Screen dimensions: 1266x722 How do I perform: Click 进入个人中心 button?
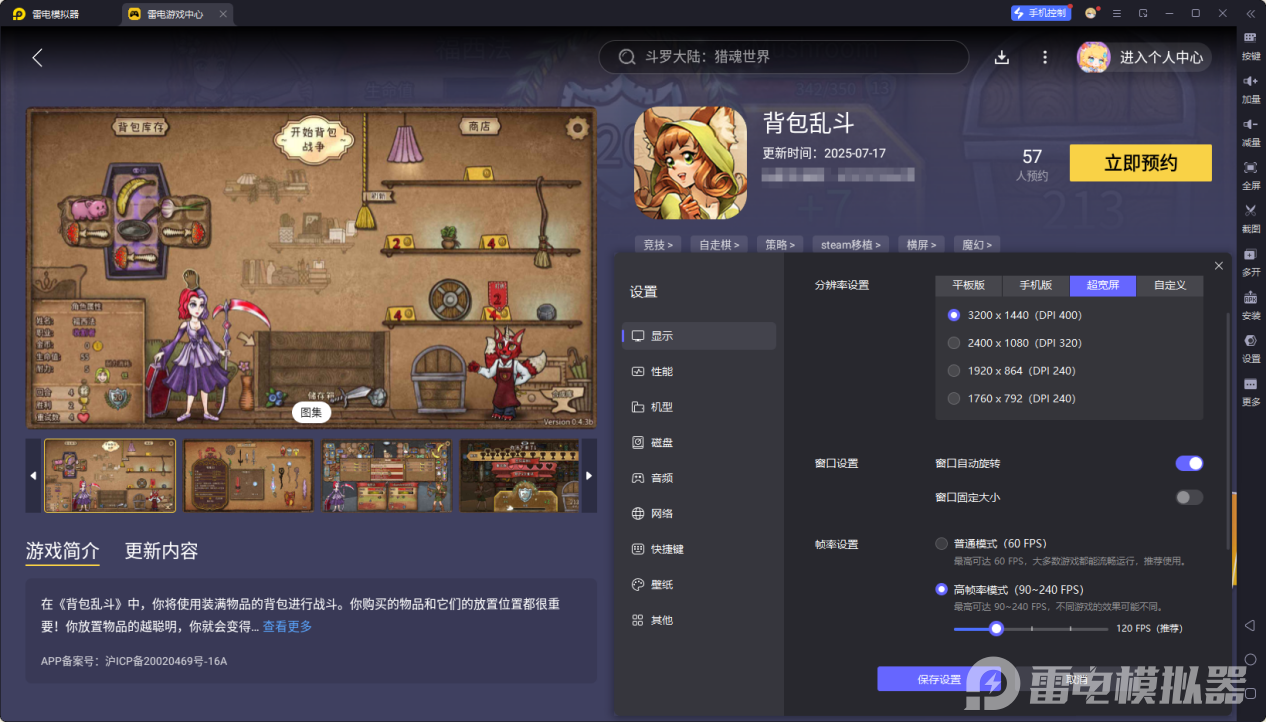[x=1144, y=57]
